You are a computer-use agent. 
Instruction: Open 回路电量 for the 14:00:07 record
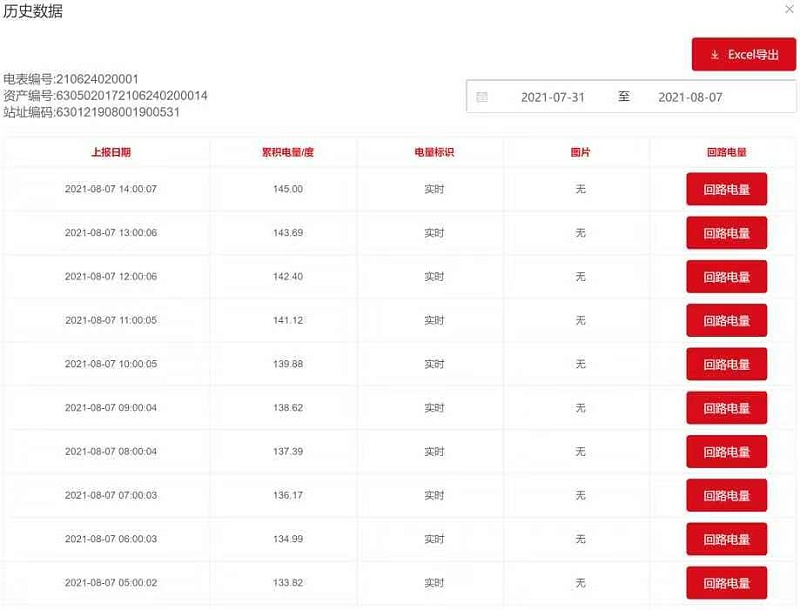726,189
